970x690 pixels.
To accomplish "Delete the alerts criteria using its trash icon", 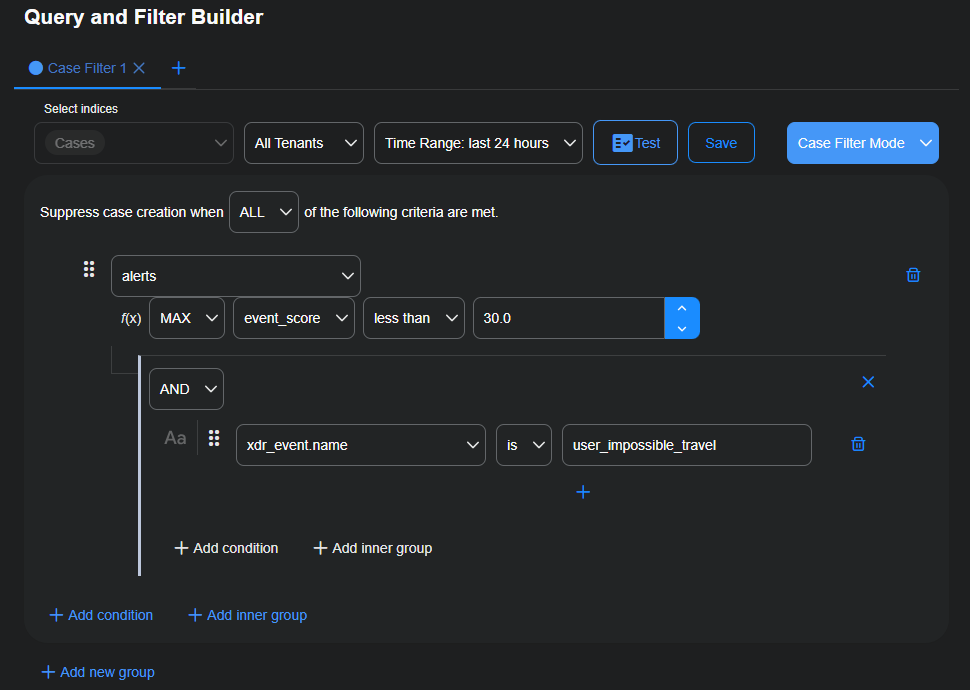I will pyautogui.click(x=912, y=274).
